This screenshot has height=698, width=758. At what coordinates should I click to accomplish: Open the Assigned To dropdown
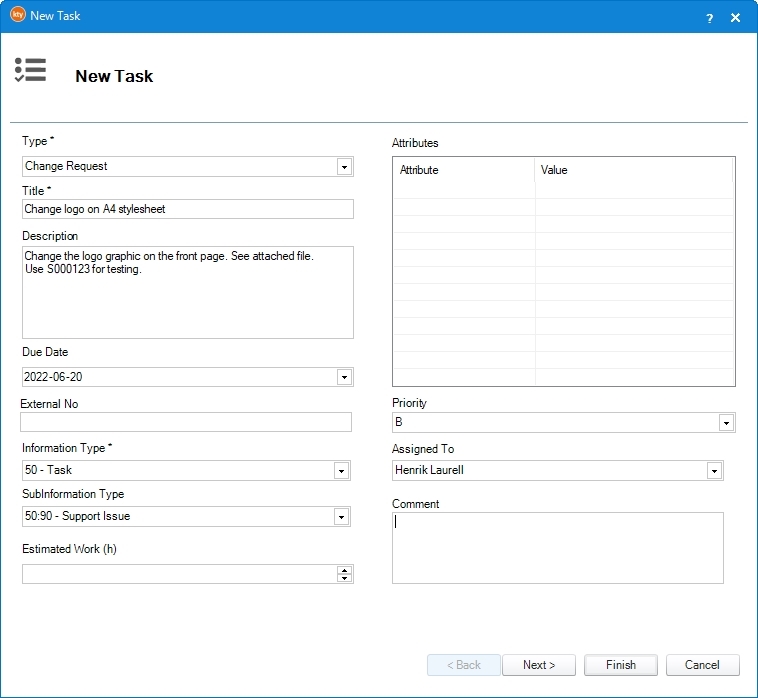pyautogui.click(x=714, y=470)
